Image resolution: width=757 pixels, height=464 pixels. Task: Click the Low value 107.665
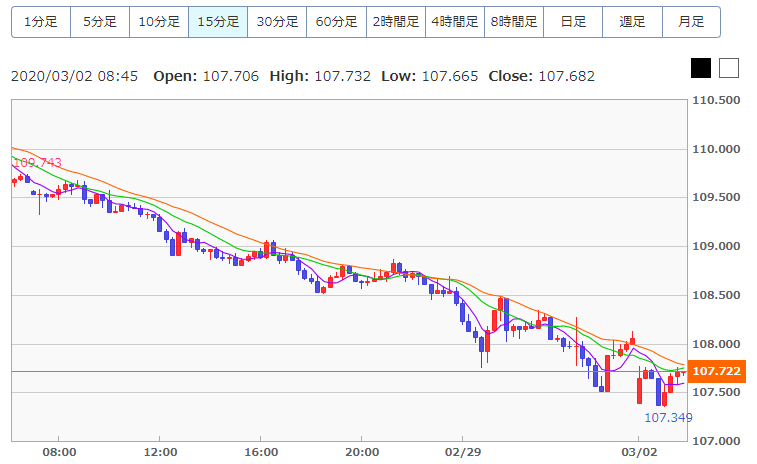(x=450, y=76)
